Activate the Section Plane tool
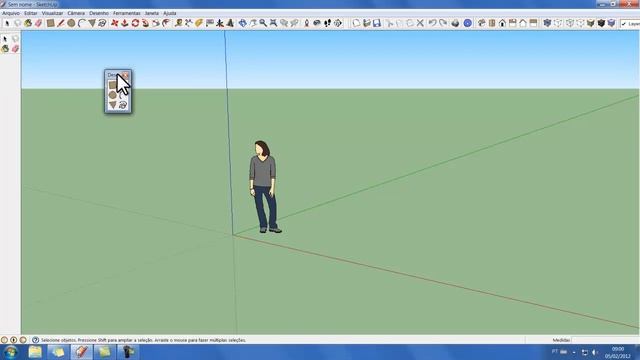Image resolution: width=640 pixels, height=360 pixels. pyautogui.click(x=338, y=23)
